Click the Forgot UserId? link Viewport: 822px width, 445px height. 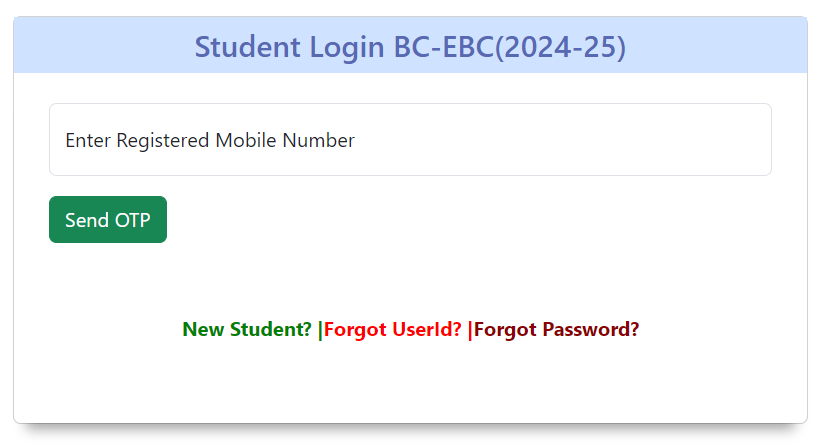click(393, 330)
